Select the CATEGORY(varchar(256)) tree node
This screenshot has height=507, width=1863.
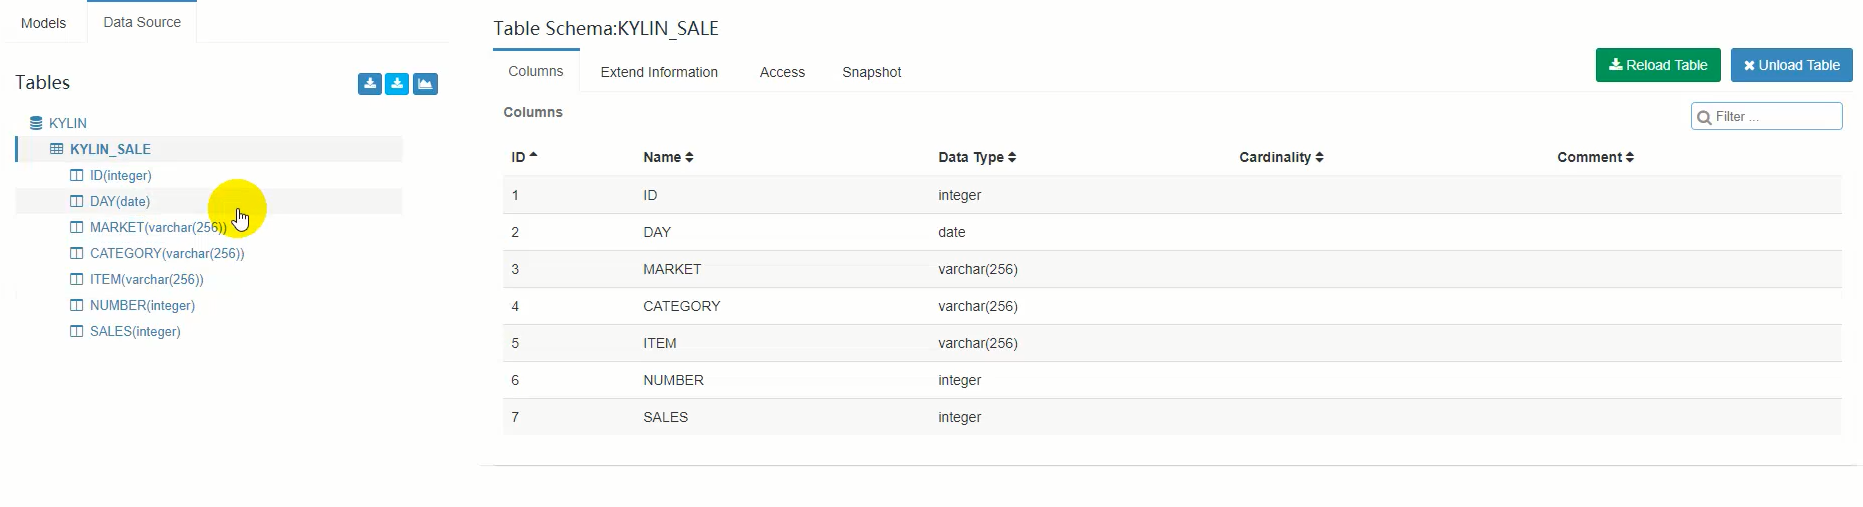(x=167, y=253)
